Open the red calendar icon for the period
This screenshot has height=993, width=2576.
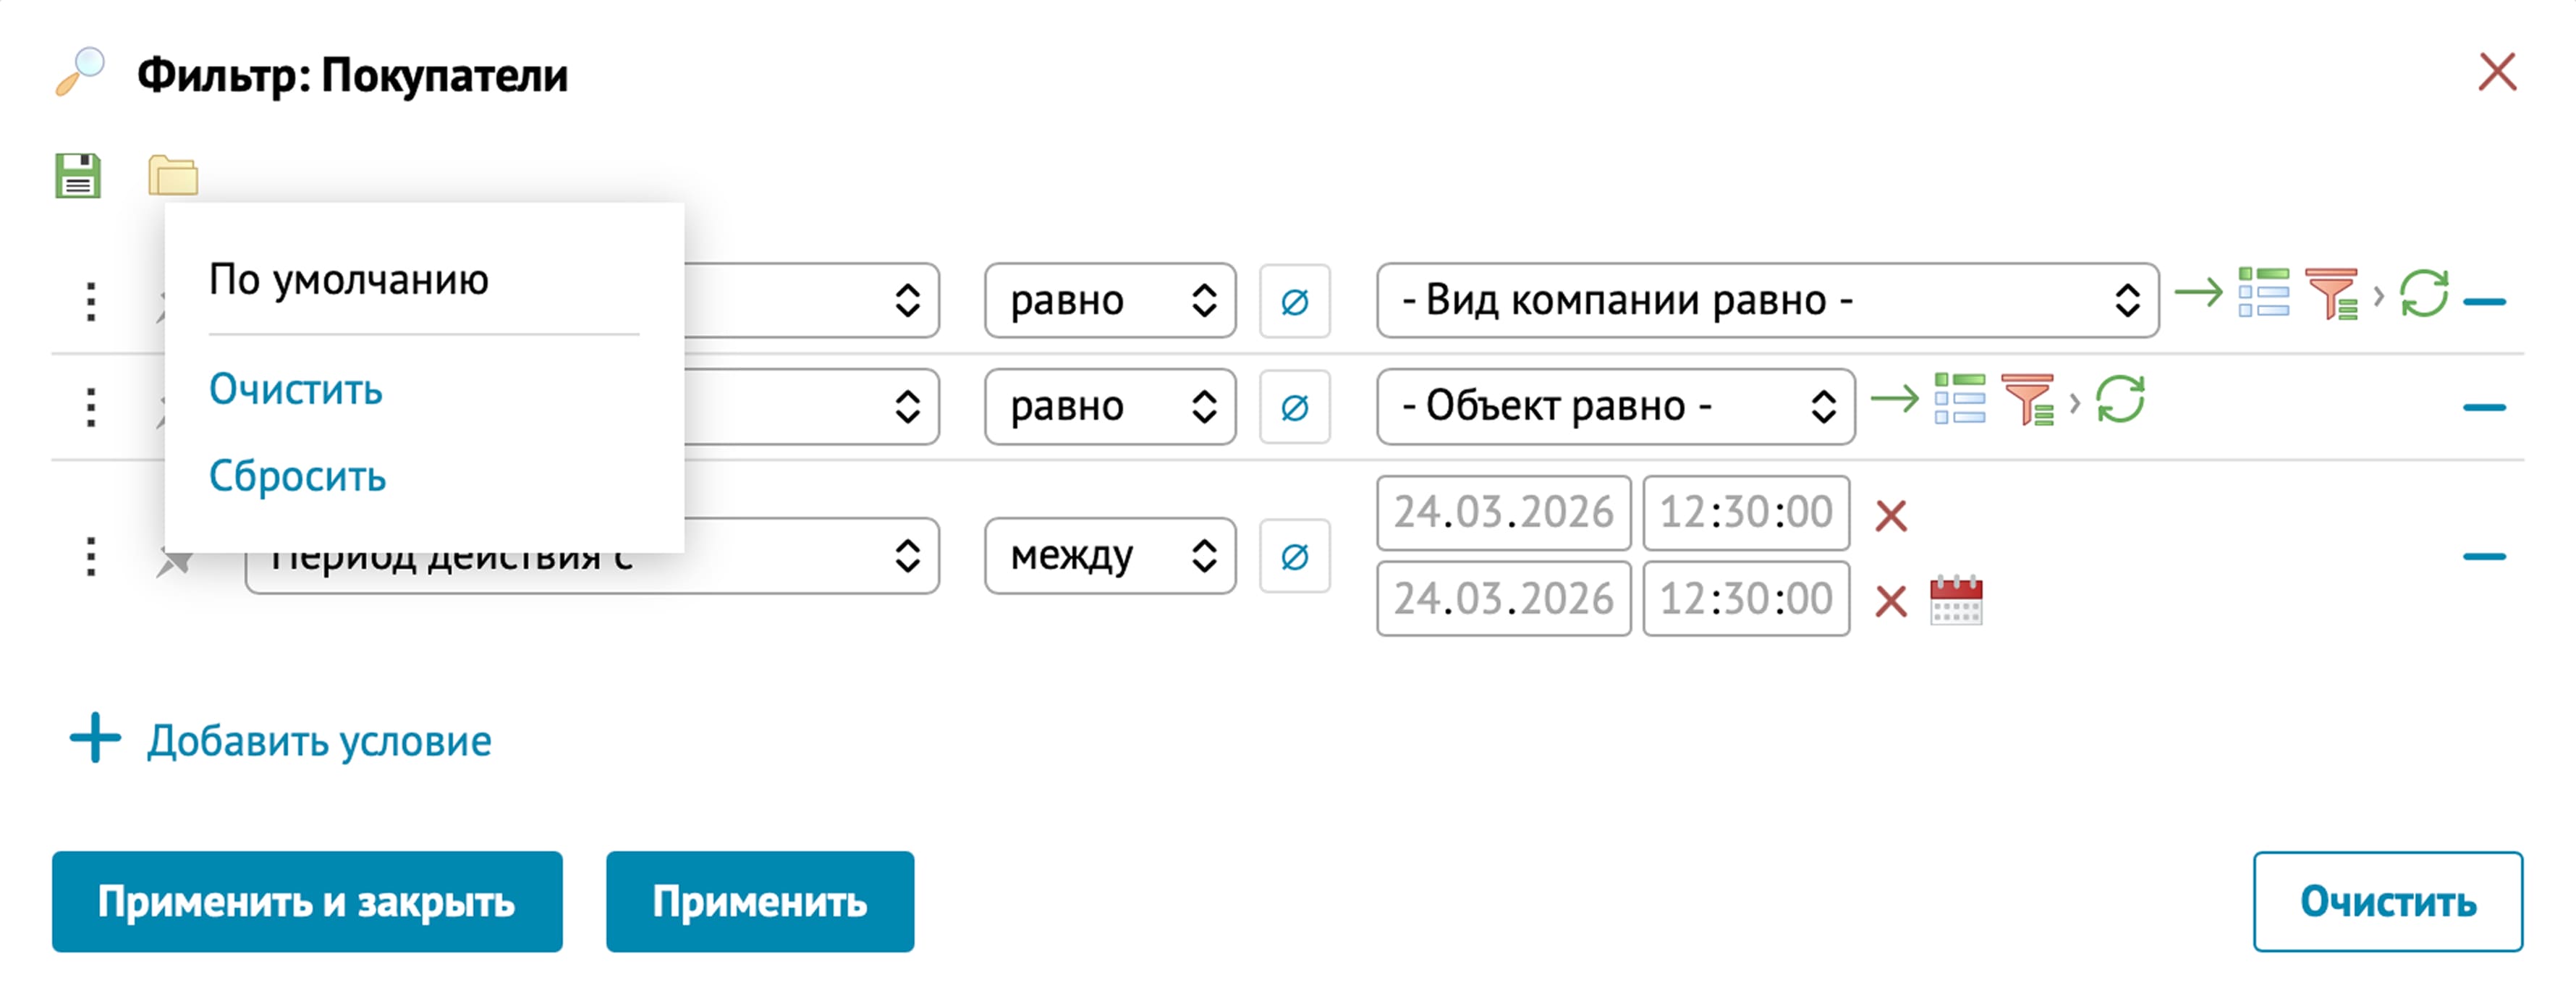pyautogui.click(x=1955, y=600)
